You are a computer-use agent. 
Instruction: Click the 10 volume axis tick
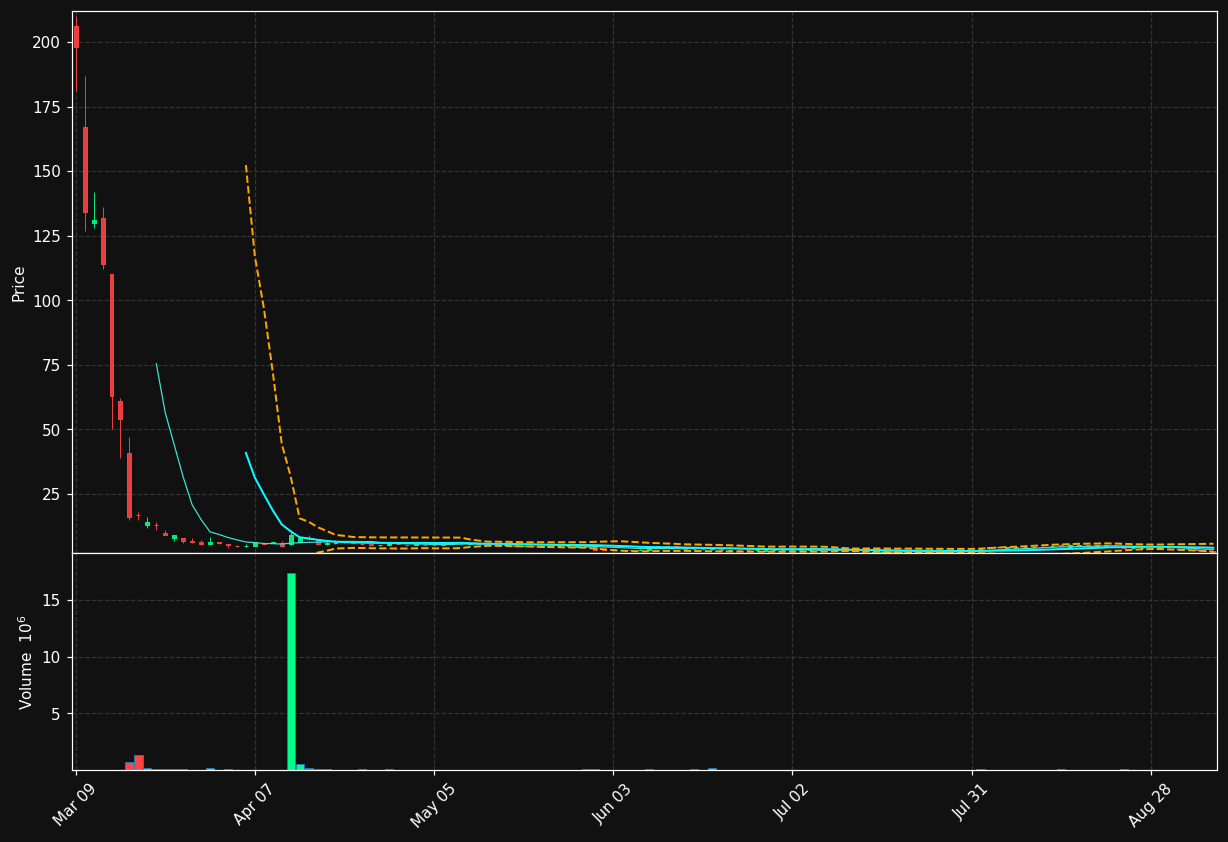[51, 657]
